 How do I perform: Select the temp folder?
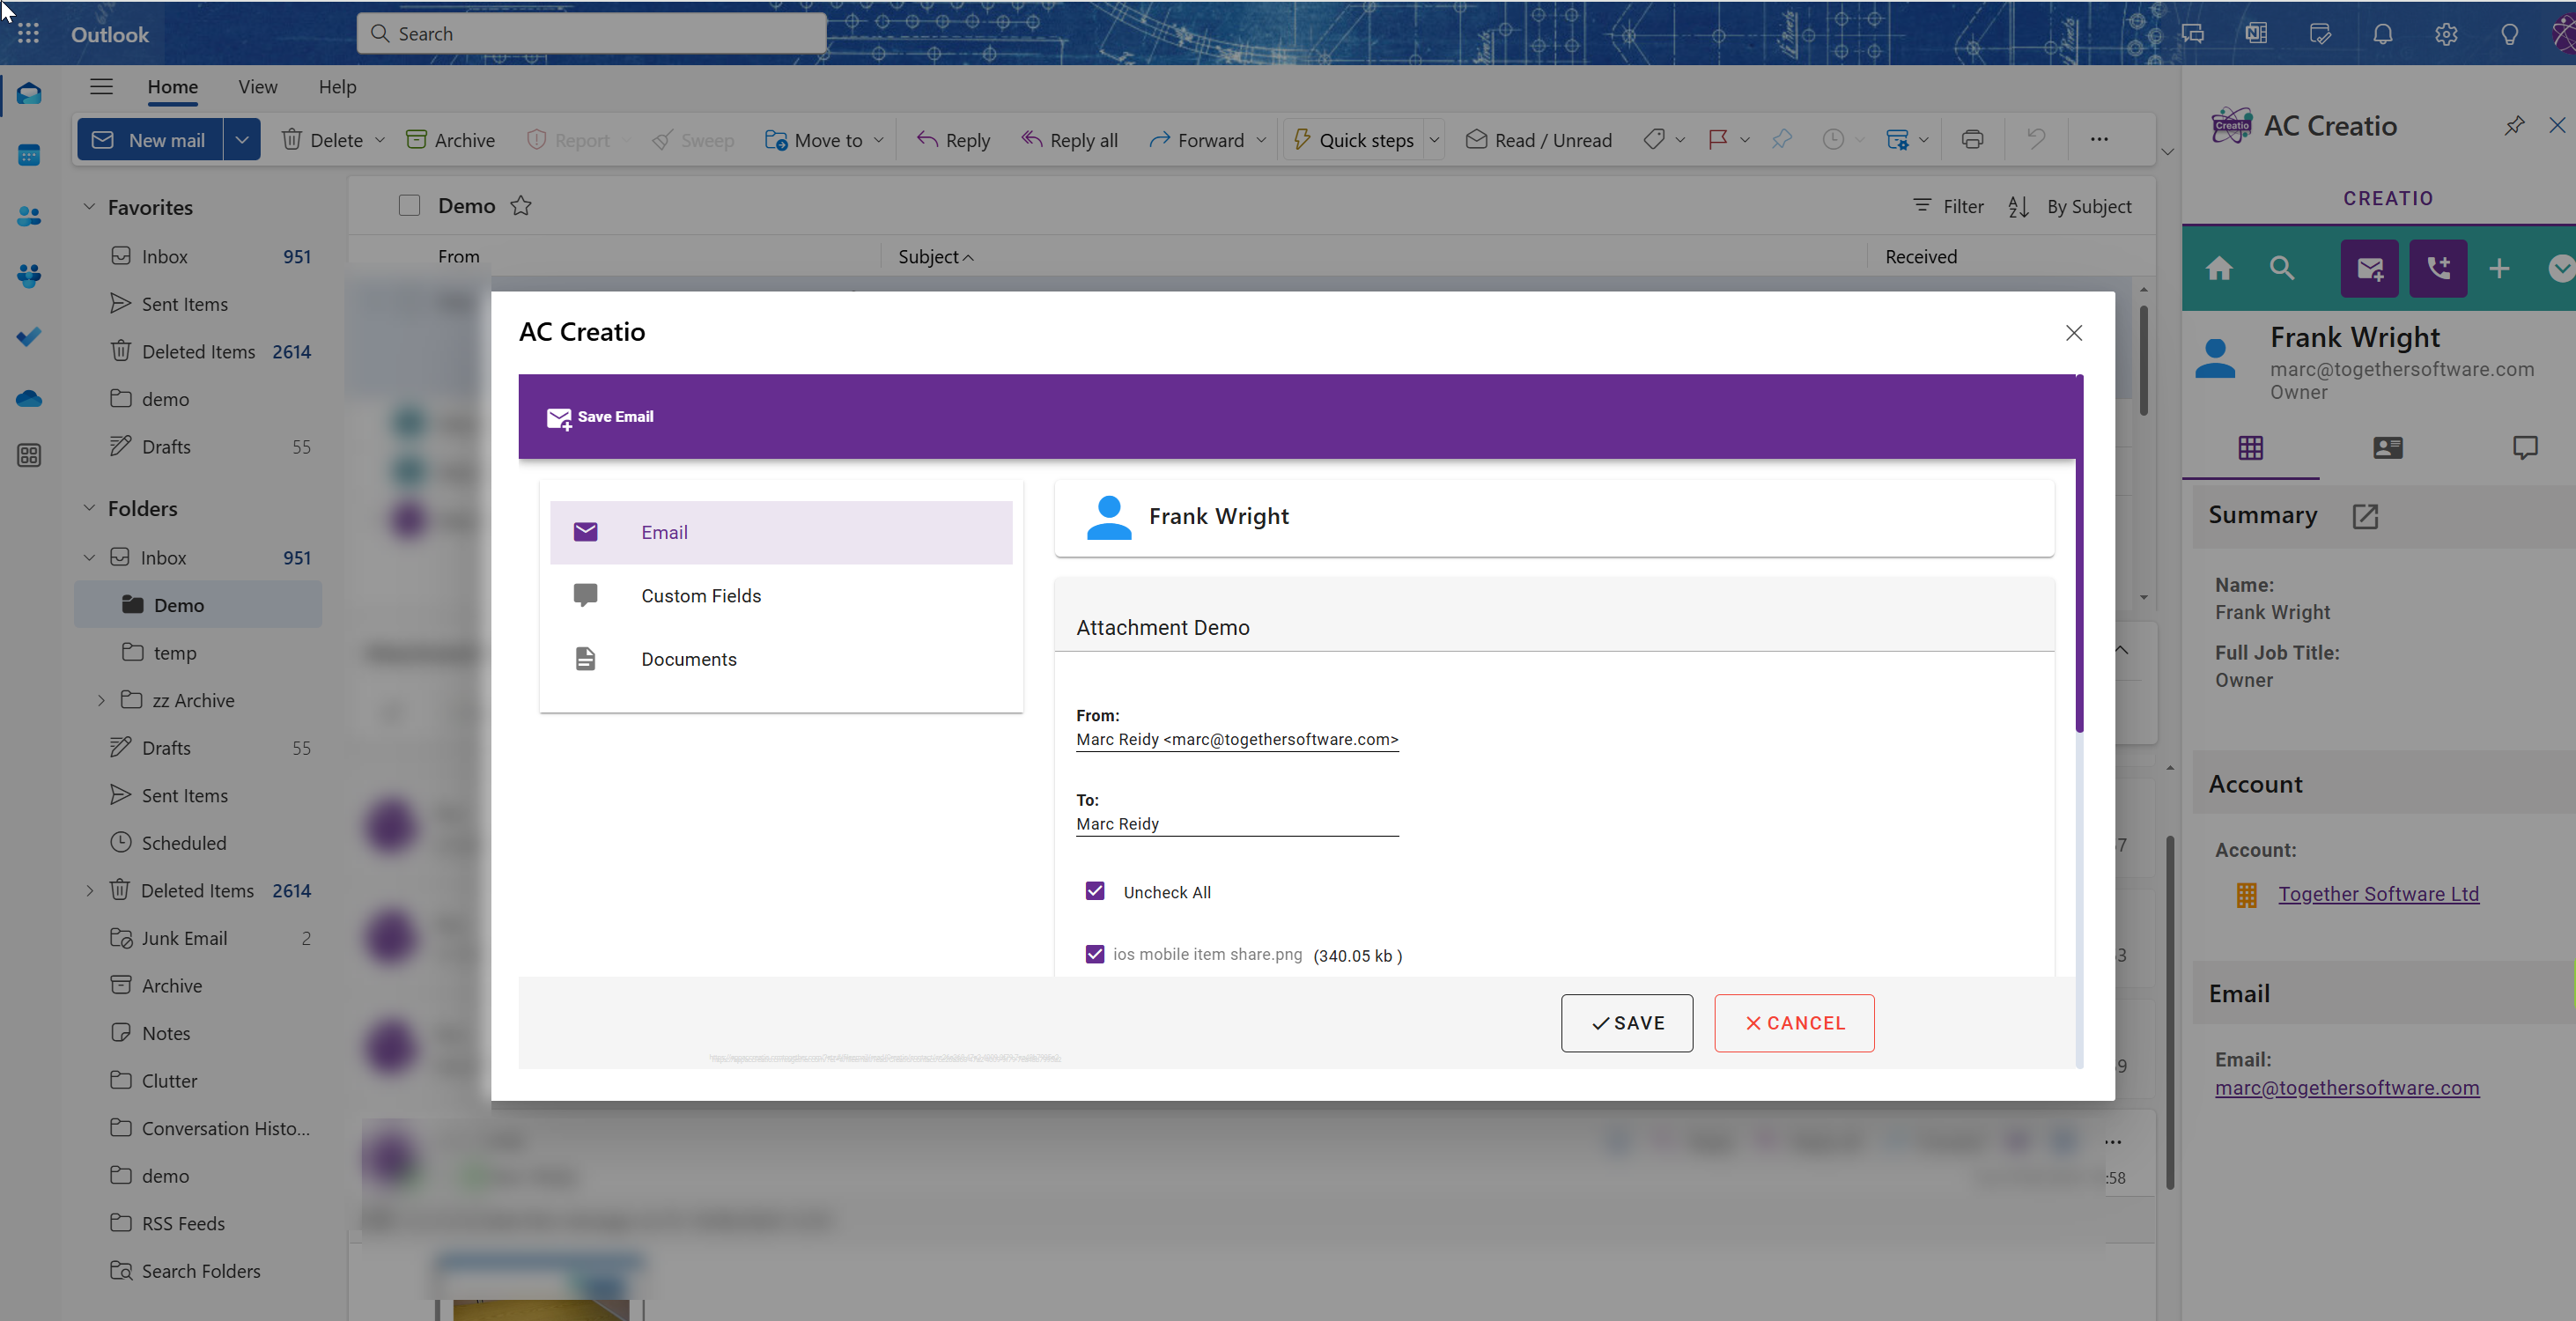(198, 653)
